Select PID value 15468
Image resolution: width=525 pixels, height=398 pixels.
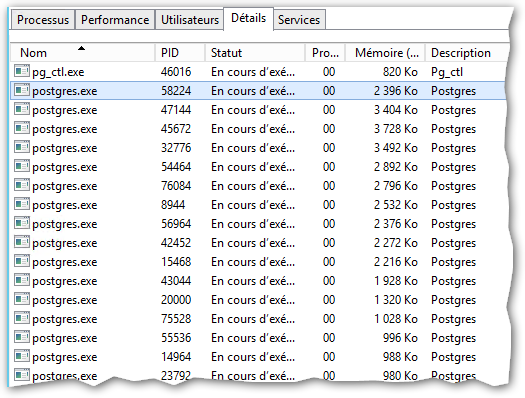click(176, 262)
